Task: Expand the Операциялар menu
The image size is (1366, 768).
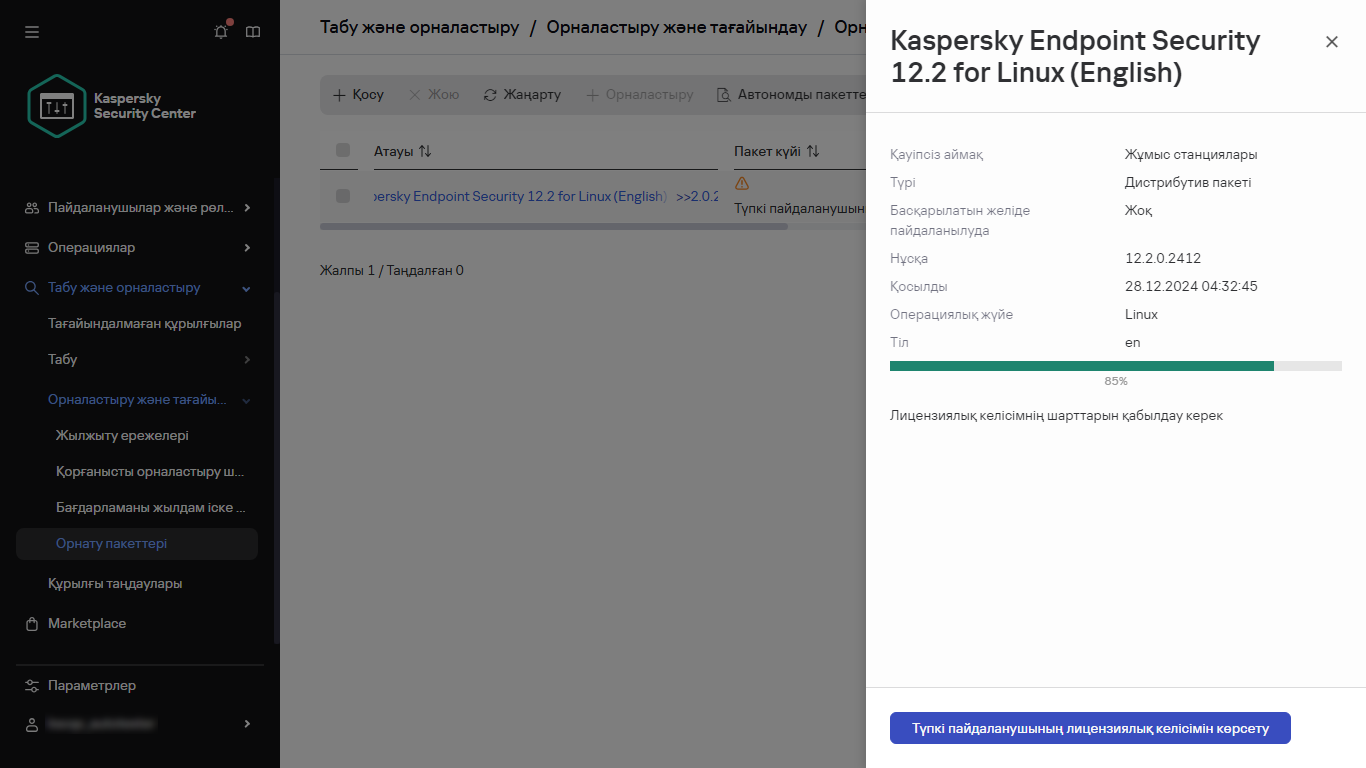Action: click(x=245, y=247)
